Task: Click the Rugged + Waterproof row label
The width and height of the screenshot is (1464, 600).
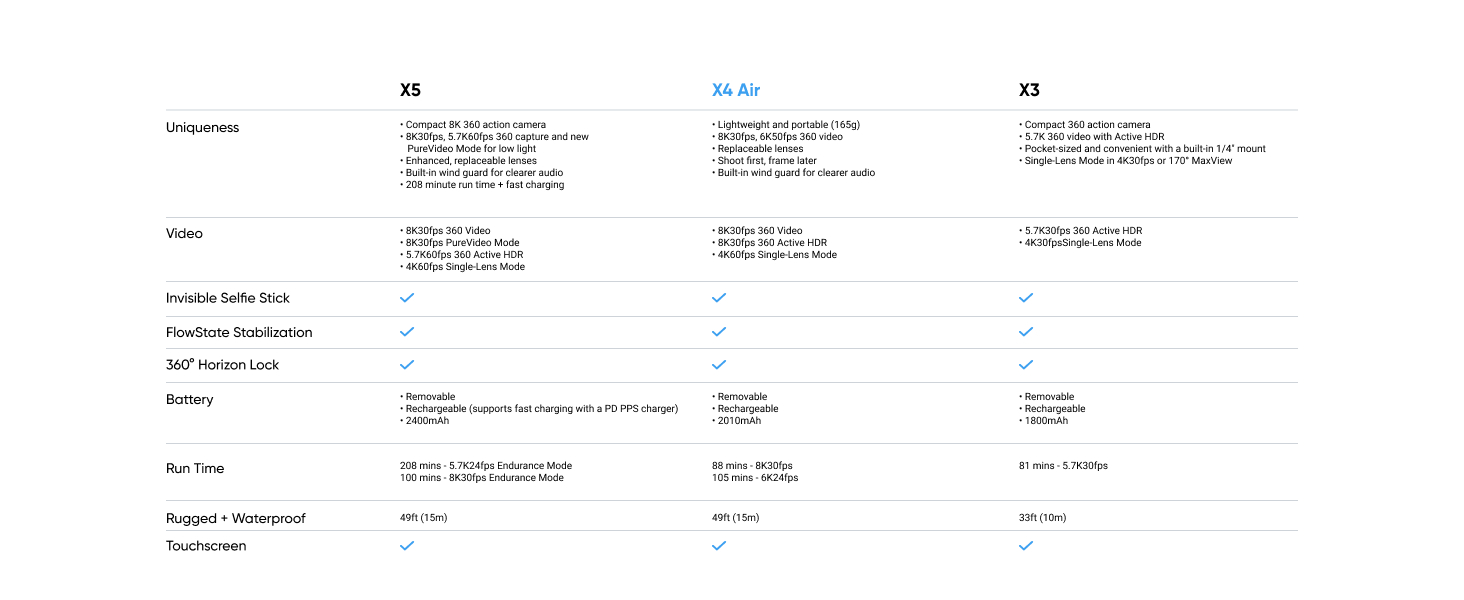Action: (x=235, y=518)
